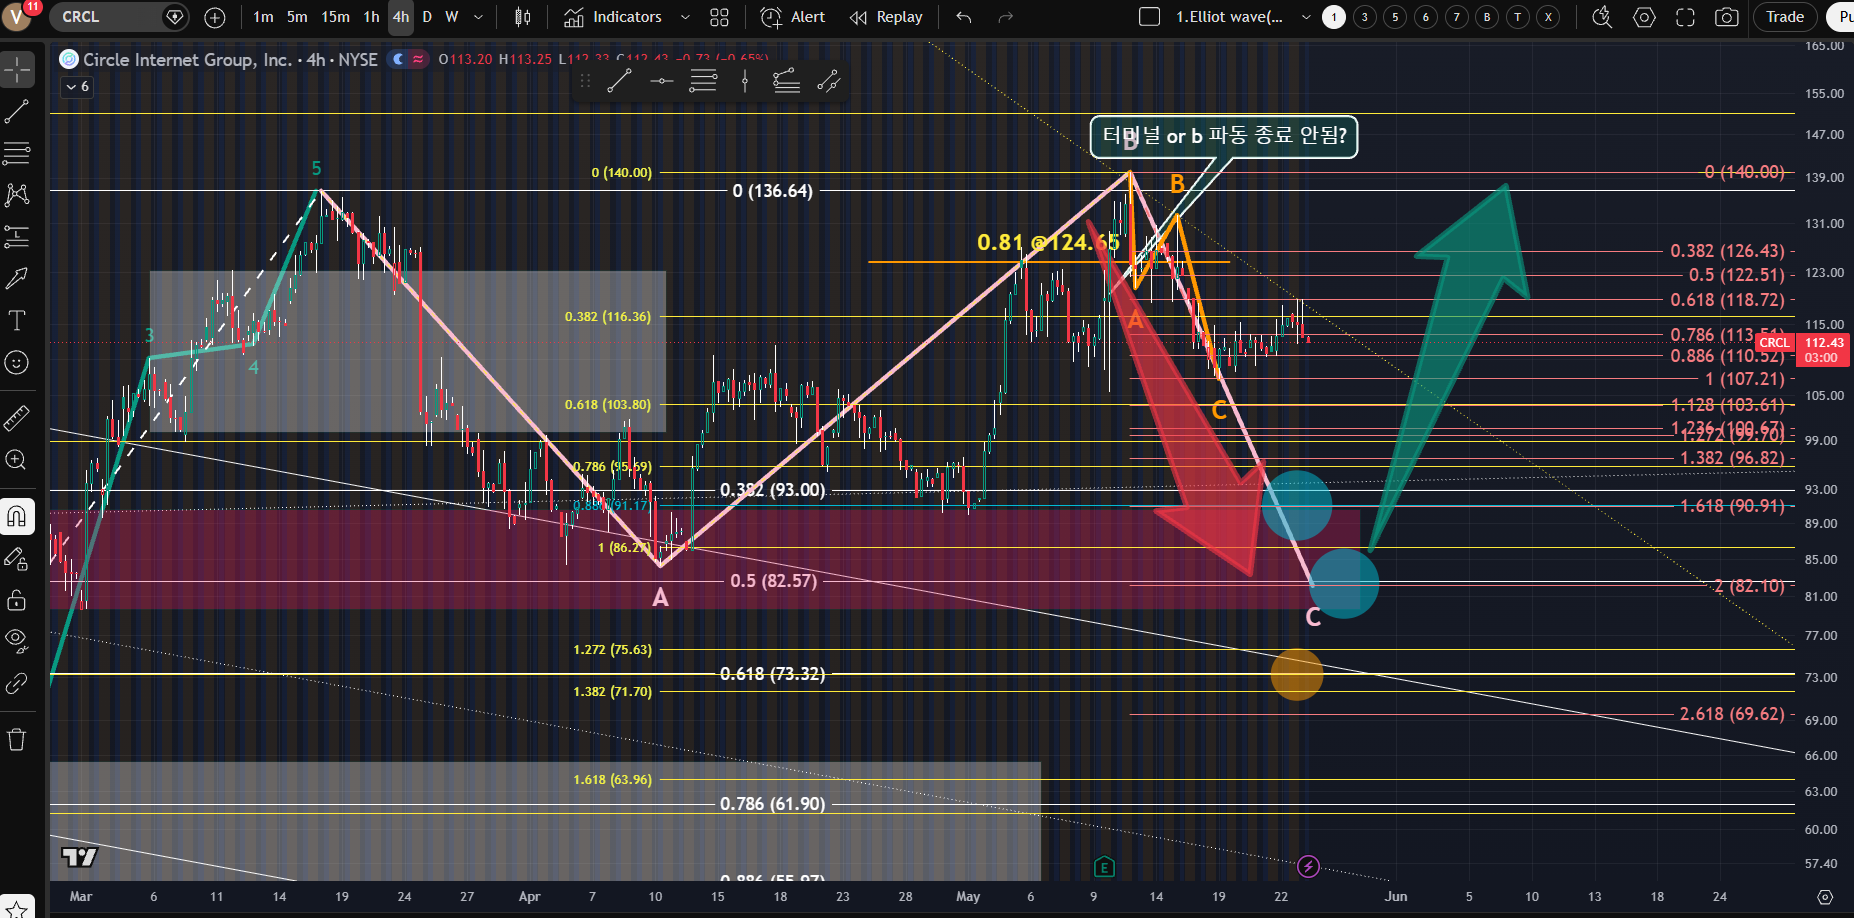
Task: Click the layout setup square icon
Action: 1150,17
